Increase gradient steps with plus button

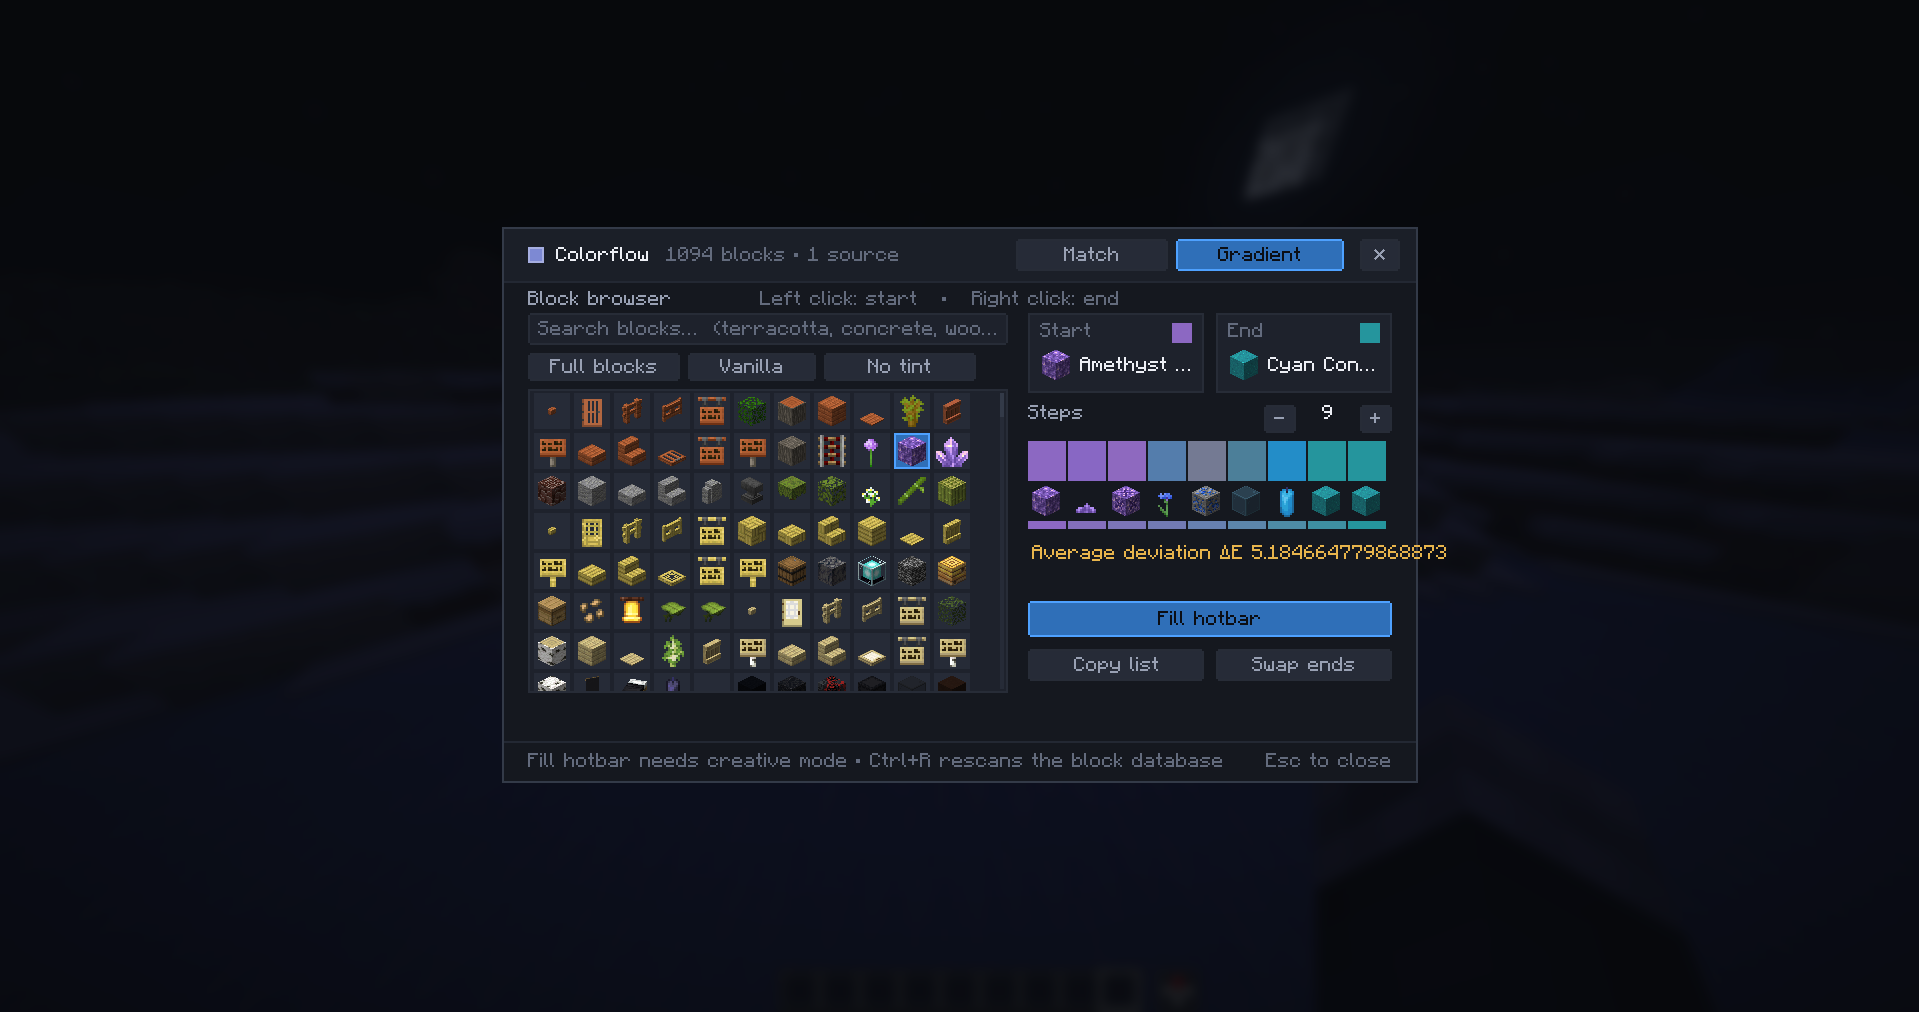tap(1375, 418)
